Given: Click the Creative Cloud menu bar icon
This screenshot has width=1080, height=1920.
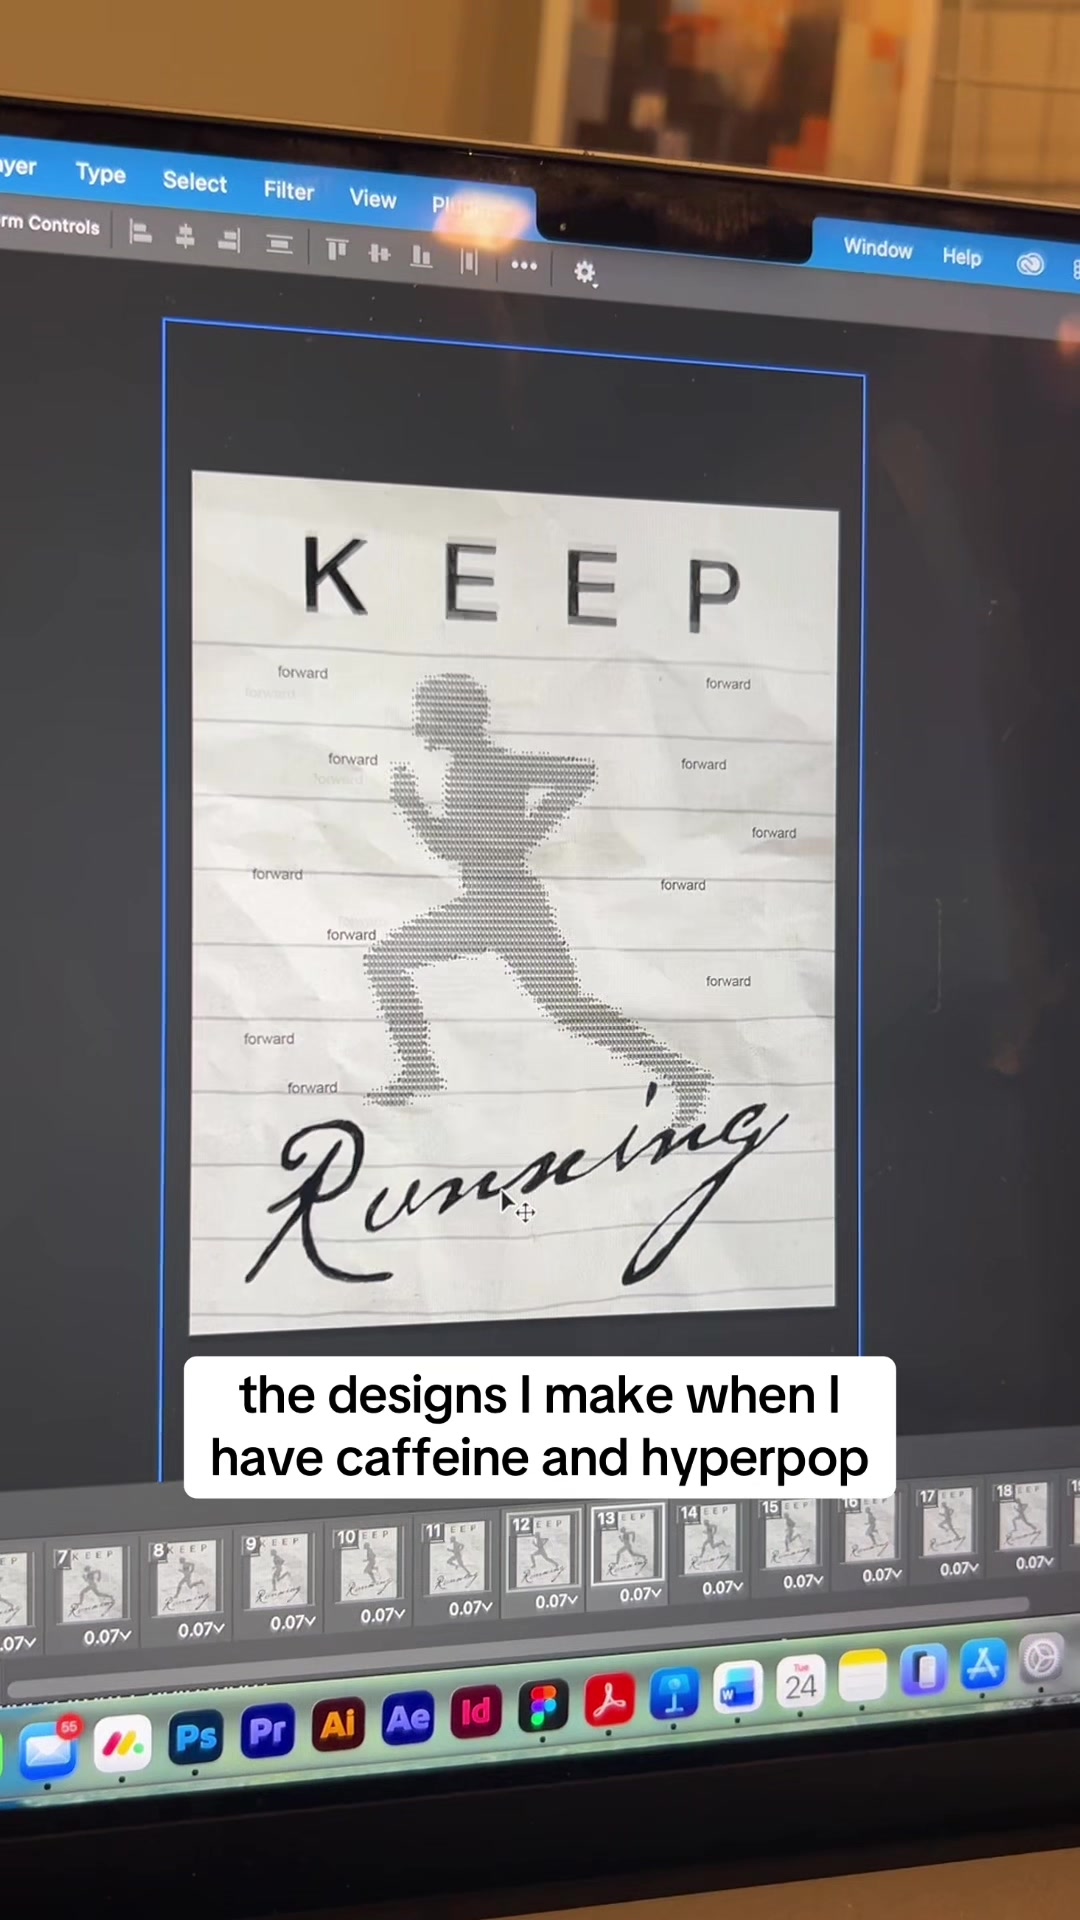Looking at the screenshot, I should [1030, 264].
